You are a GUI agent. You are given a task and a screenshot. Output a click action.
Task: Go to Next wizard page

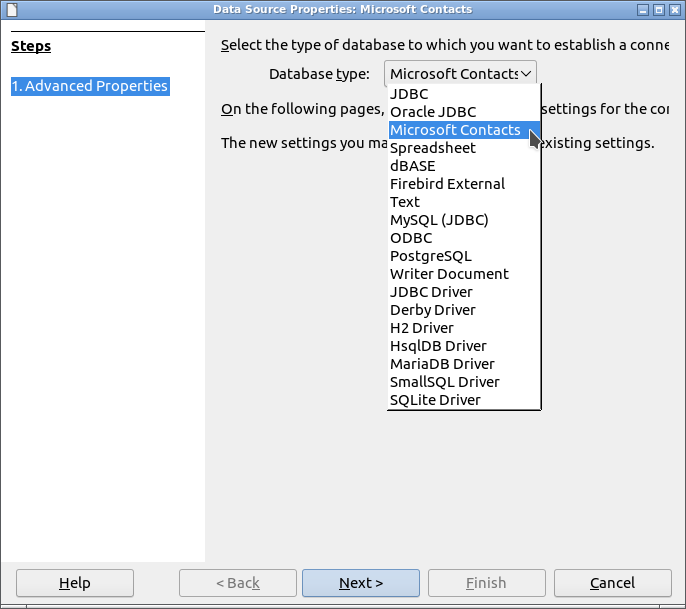click(x=361, y=583)
